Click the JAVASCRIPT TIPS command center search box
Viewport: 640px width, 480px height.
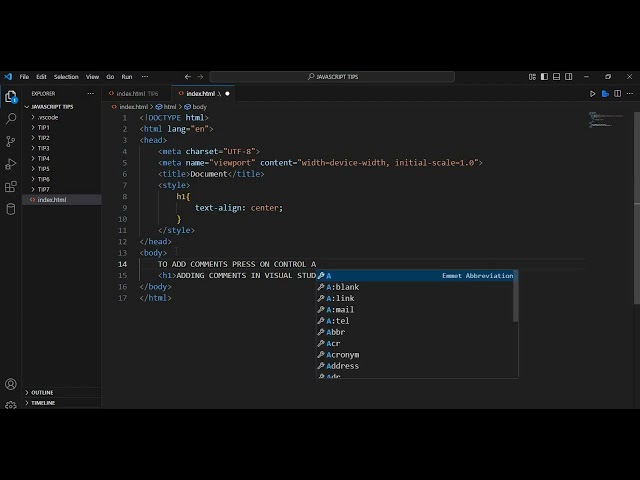point(332,77)
